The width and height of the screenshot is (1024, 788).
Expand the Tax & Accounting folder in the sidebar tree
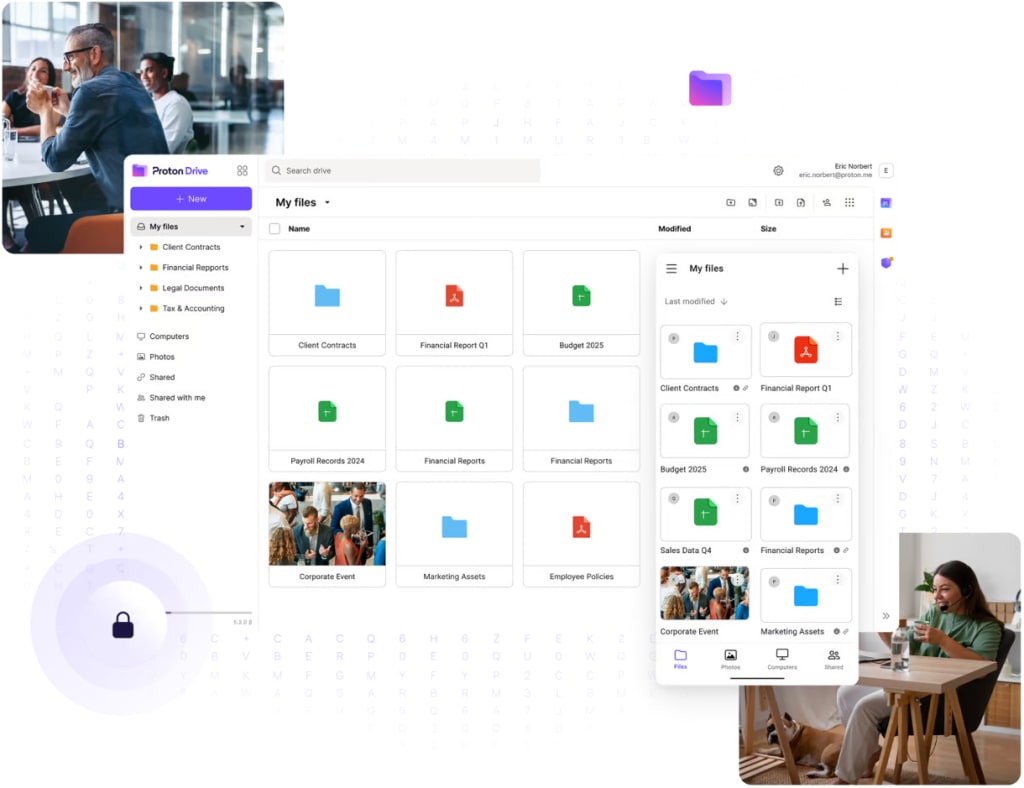click(x=141, y=308)
